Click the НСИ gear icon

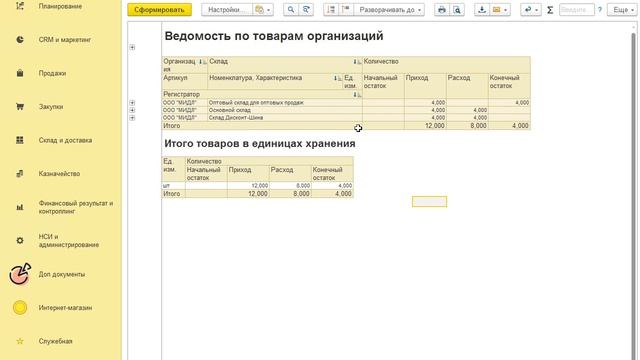click(20, 240)
